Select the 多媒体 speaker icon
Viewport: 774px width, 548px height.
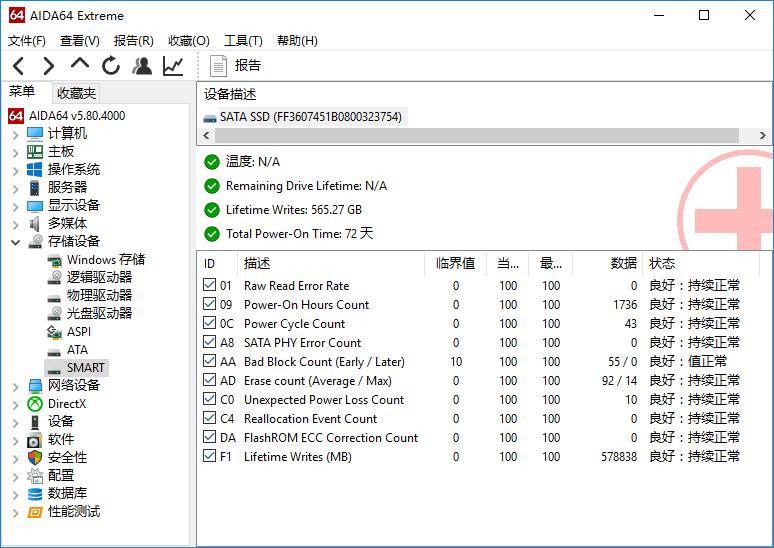pyautogui.click(x=34, y=224)
